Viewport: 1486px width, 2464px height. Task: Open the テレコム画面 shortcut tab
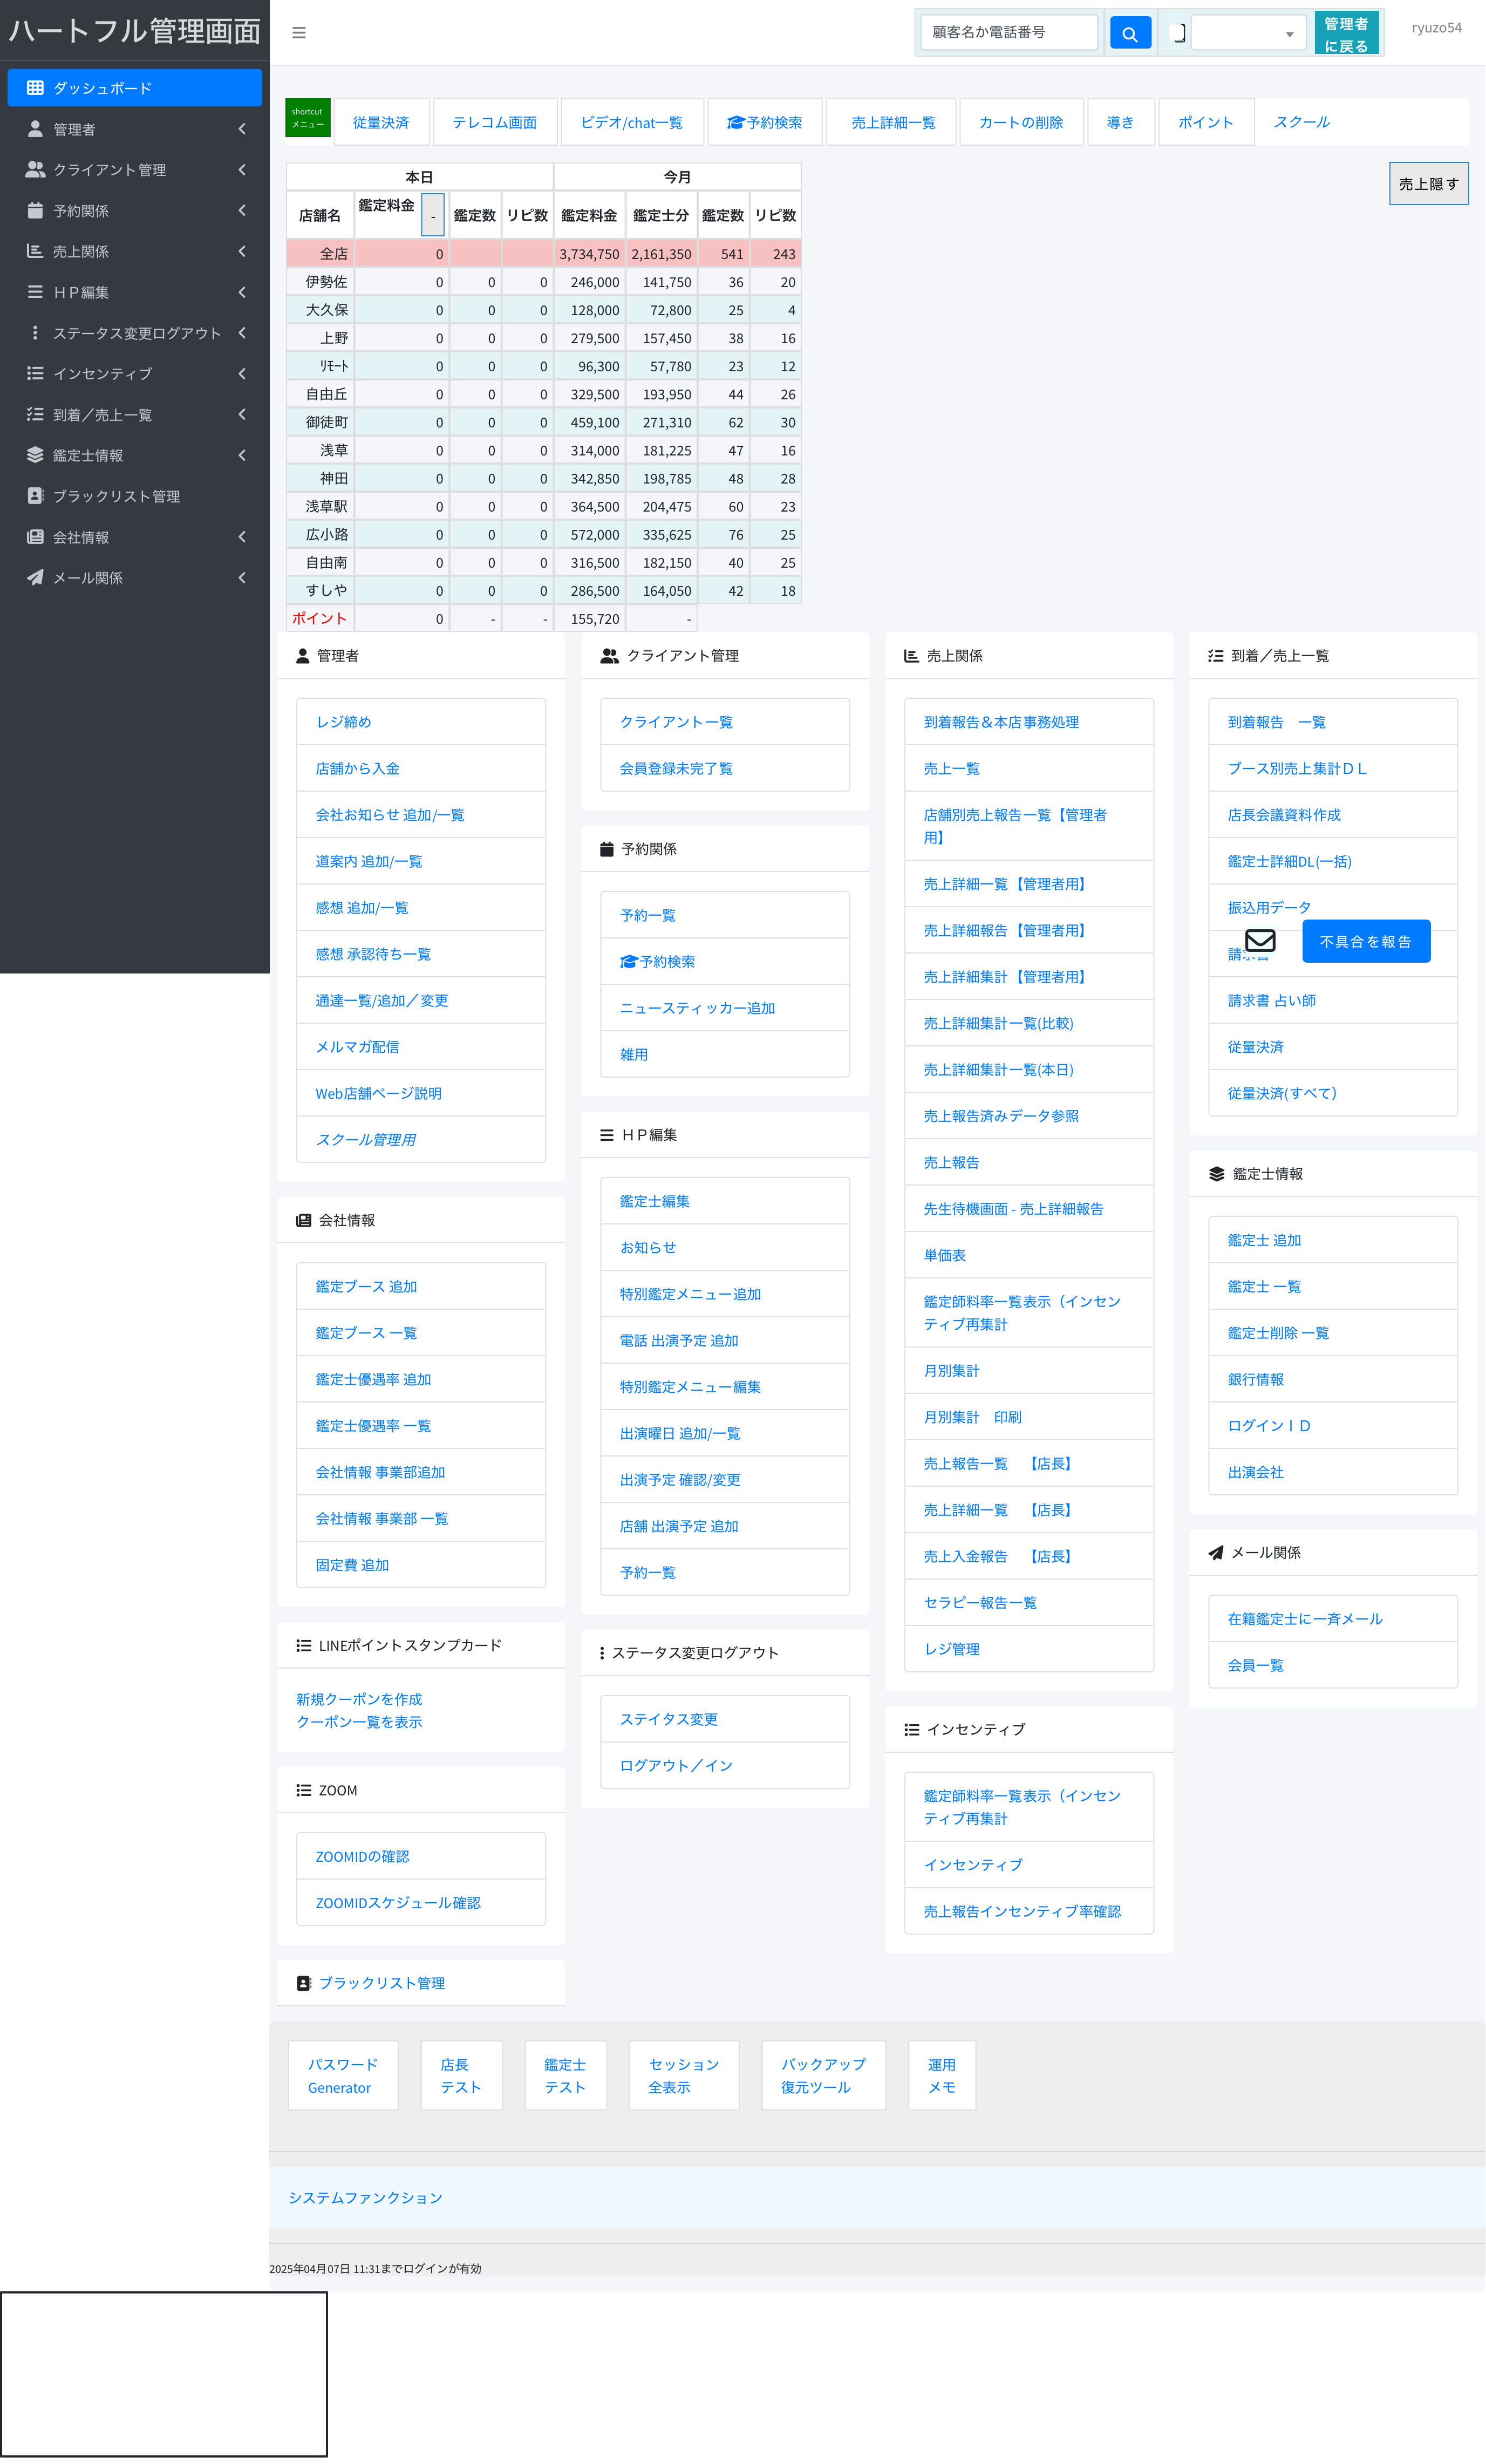pyautogui.click(x=494, y=122)
